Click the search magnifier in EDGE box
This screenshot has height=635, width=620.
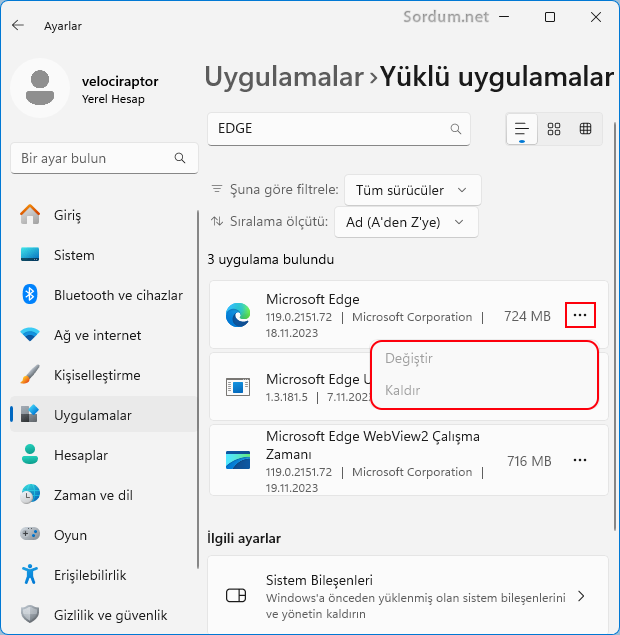click(456, 129)
